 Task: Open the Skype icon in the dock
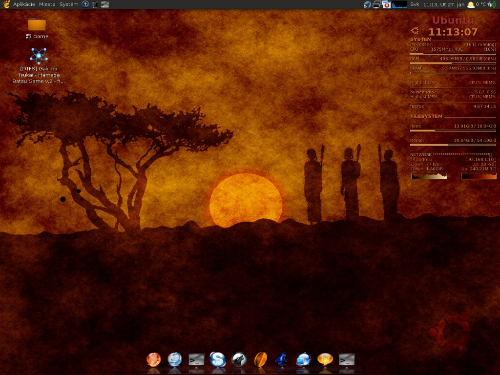click(218, 360)
